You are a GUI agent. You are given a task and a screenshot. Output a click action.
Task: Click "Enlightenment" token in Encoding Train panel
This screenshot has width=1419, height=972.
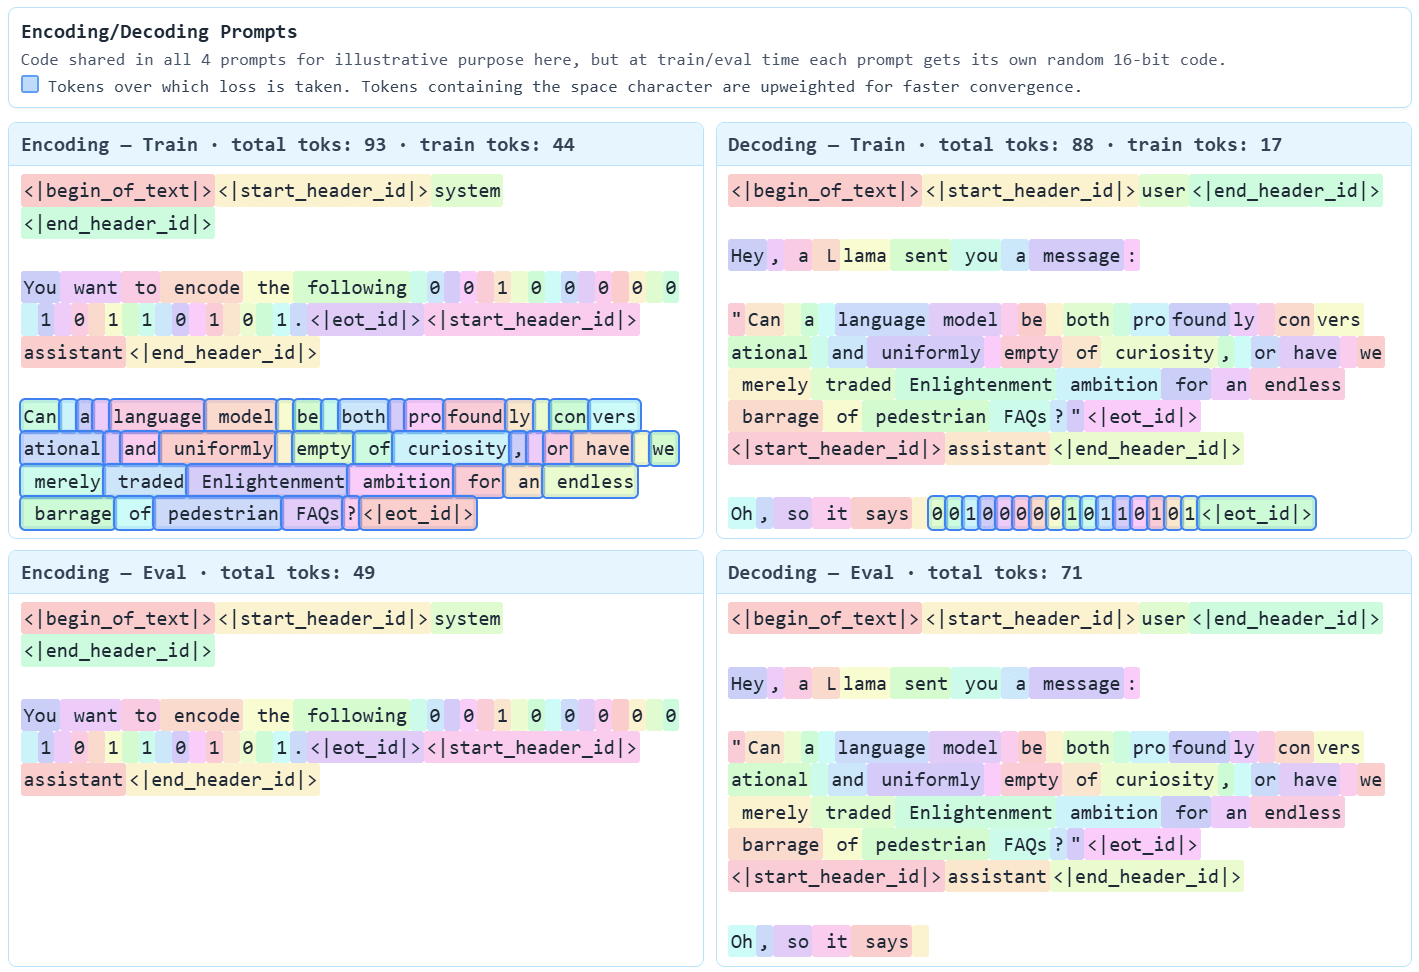point(268,482)
